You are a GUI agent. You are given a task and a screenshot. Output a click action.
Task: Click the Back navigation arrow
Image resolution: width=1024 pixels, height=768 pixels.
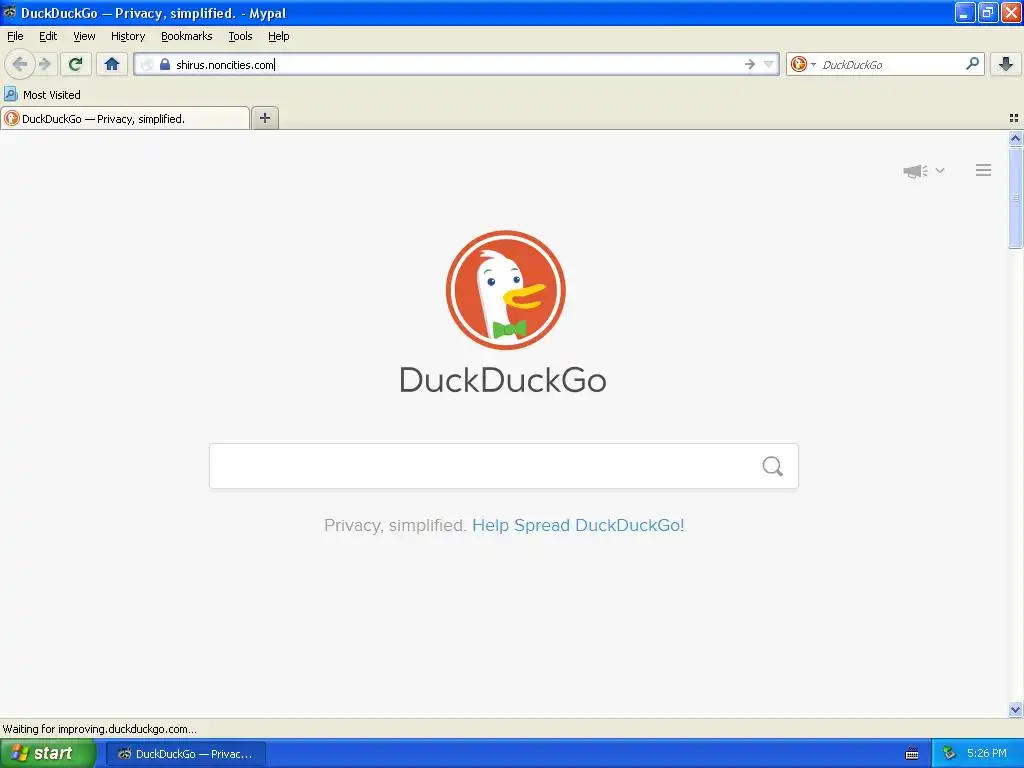pyautogui.click(x=20, y=64)
